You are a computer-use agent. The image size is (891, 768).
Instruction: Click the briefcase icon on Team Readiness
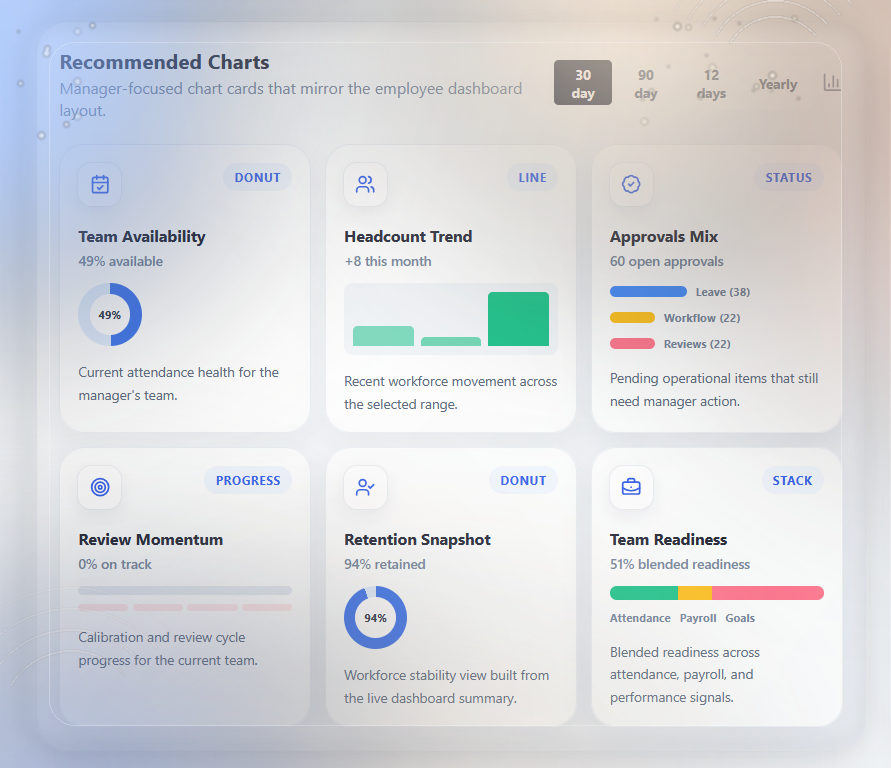631,487
